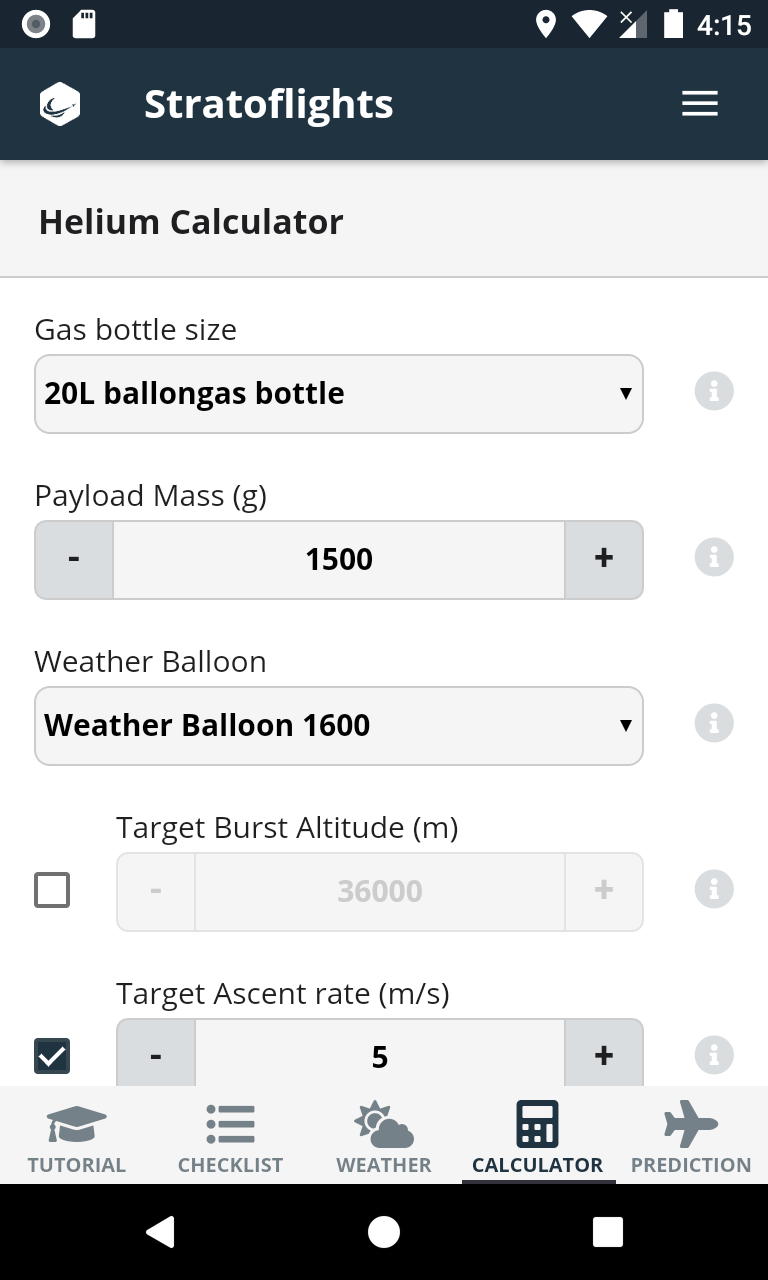The width and height of the screenshot is (768, 1280).
Task: Open the Prediction tab
Action: click(x=691, y=1137)
